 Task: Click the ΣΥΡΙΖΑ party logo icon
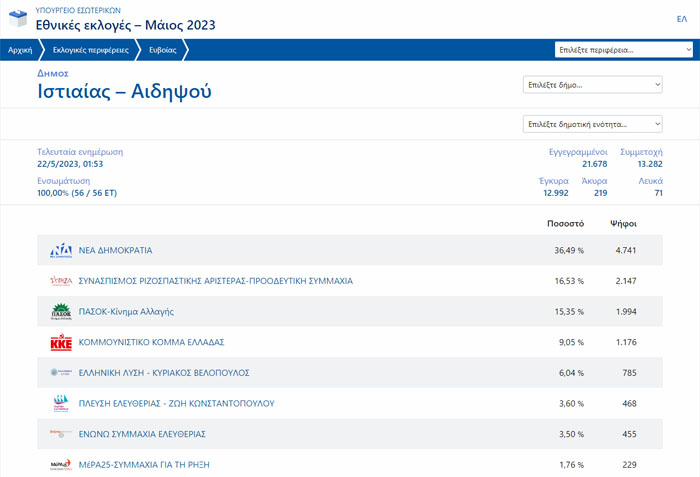point(61,281)
